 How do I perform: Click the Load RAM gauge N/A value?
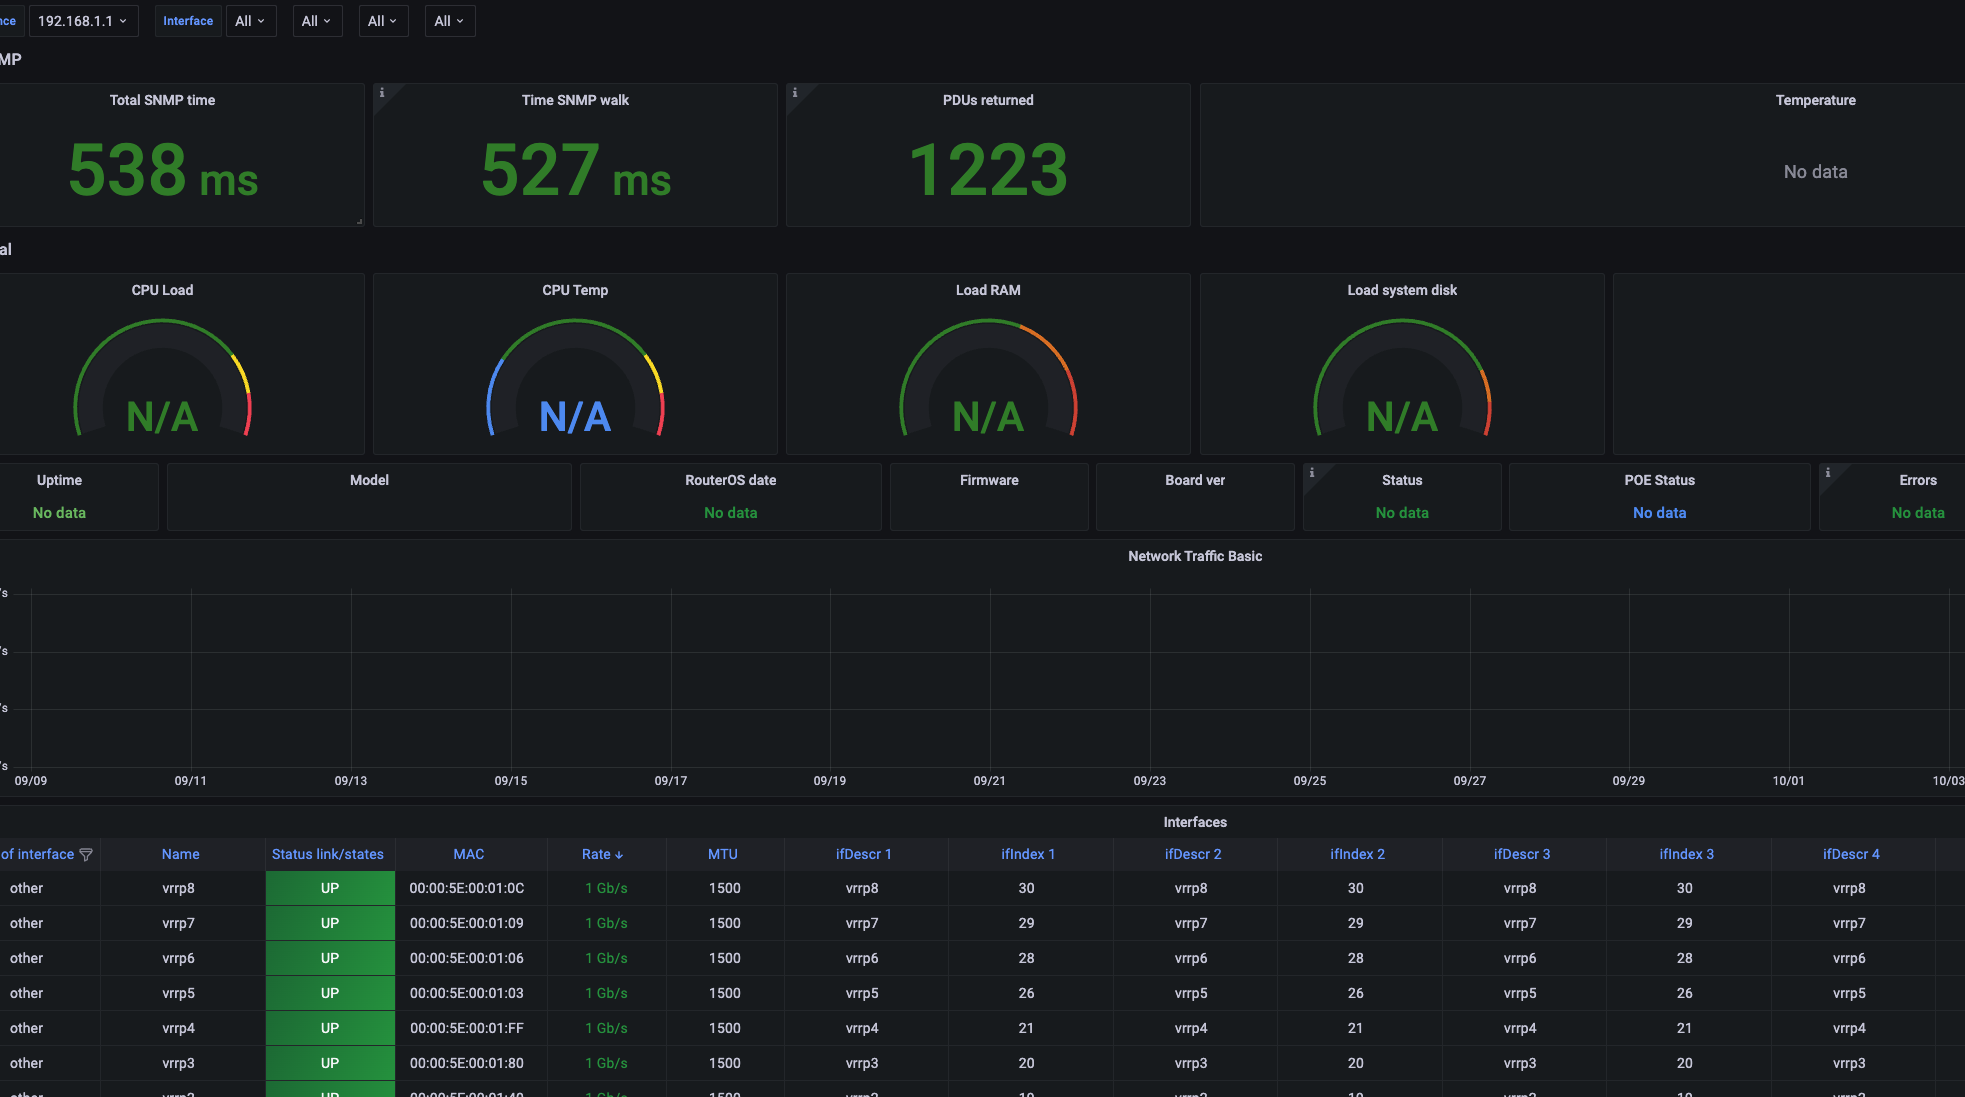coord(988,416)
